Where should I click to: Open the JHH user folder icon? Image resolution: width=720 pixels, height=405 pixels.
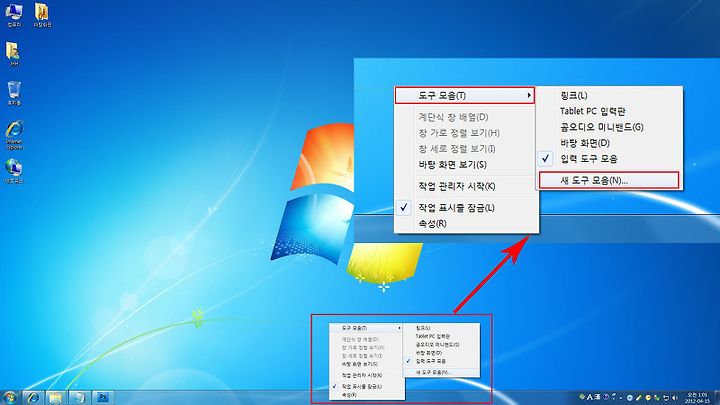click(x=14, y=54)
